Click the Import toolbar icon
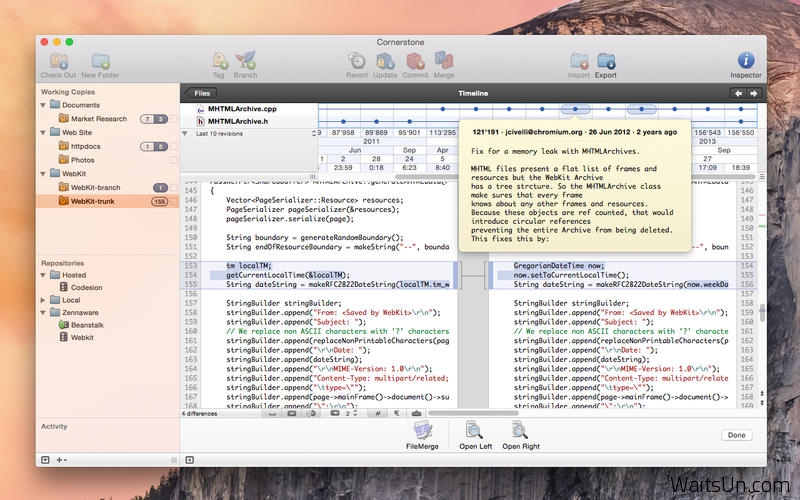Image resolution: width=800 pixels, height=500 pixels. 579,61
